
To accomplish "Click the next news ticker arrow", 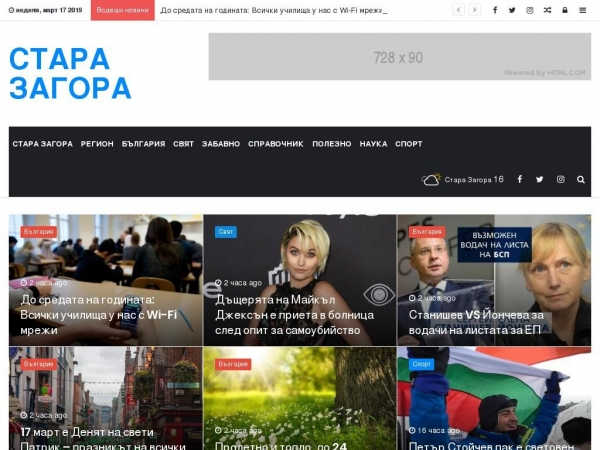I will (474, 10).
